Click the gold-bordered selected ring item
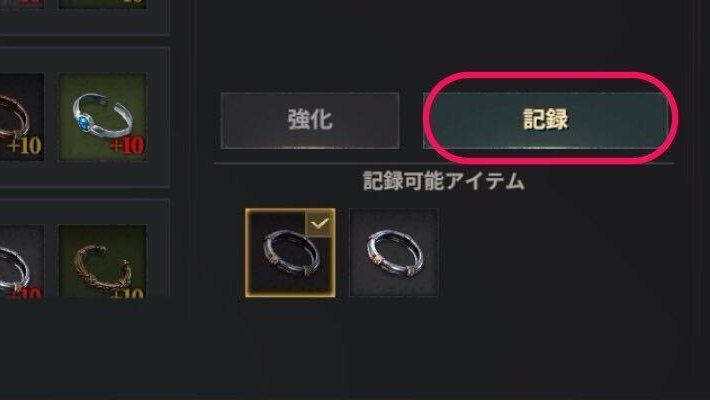Screen dimensions: 710x400 tap(290, 253)
